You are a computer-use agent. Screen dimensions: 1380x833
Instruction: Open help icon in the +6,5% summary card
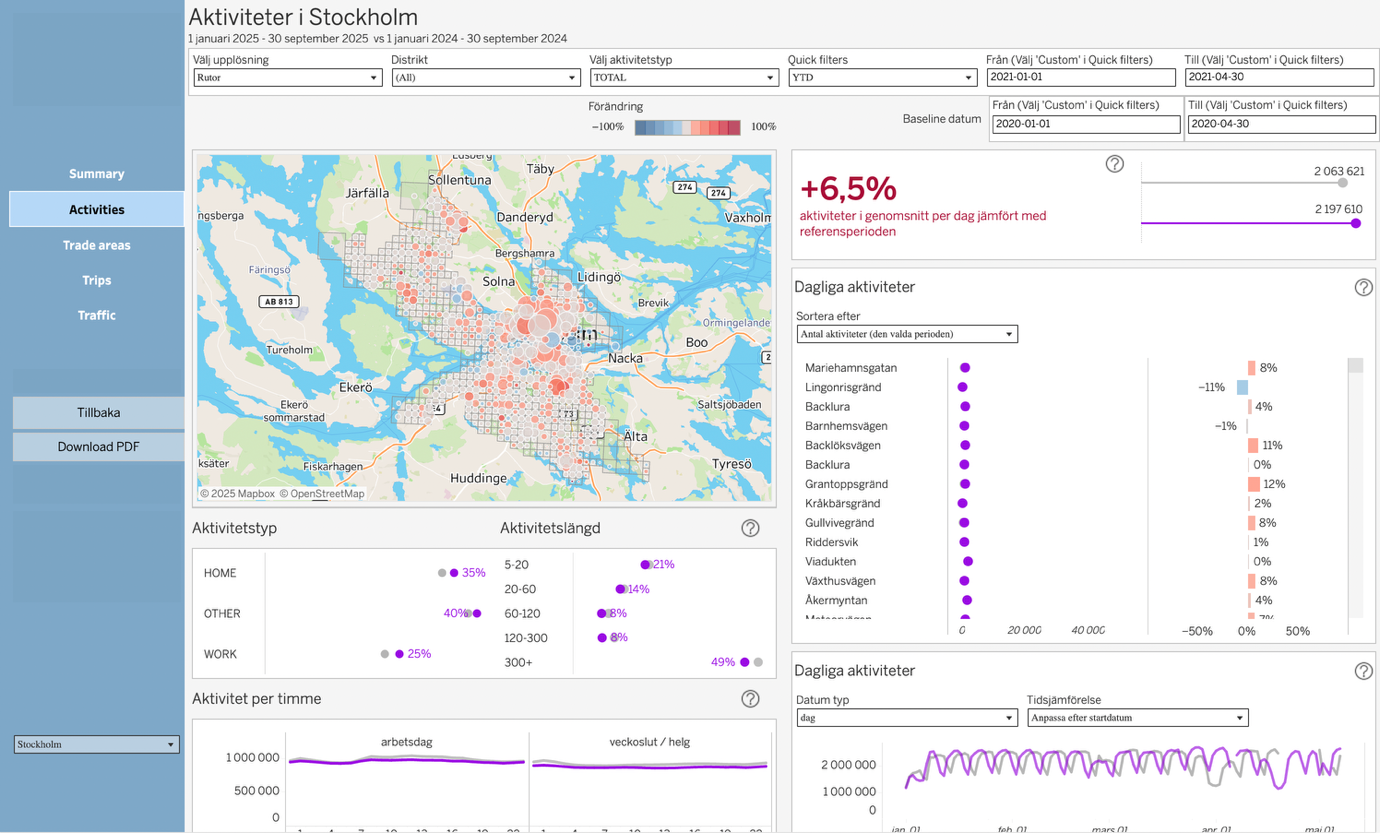(x=1114, y=164)
